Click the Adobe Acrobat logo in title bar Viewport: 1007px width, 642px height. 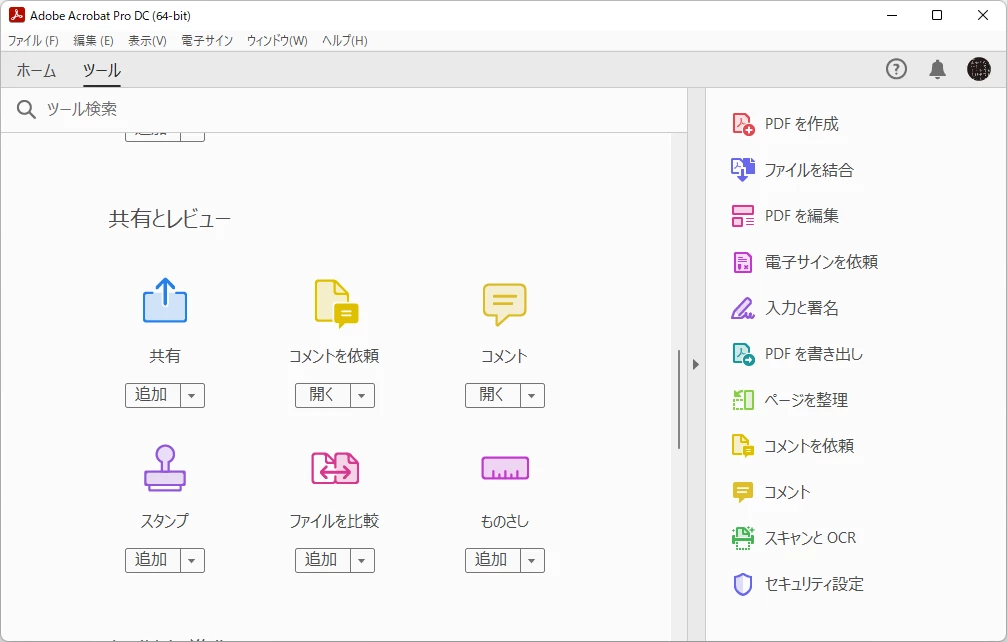(17, 15)
